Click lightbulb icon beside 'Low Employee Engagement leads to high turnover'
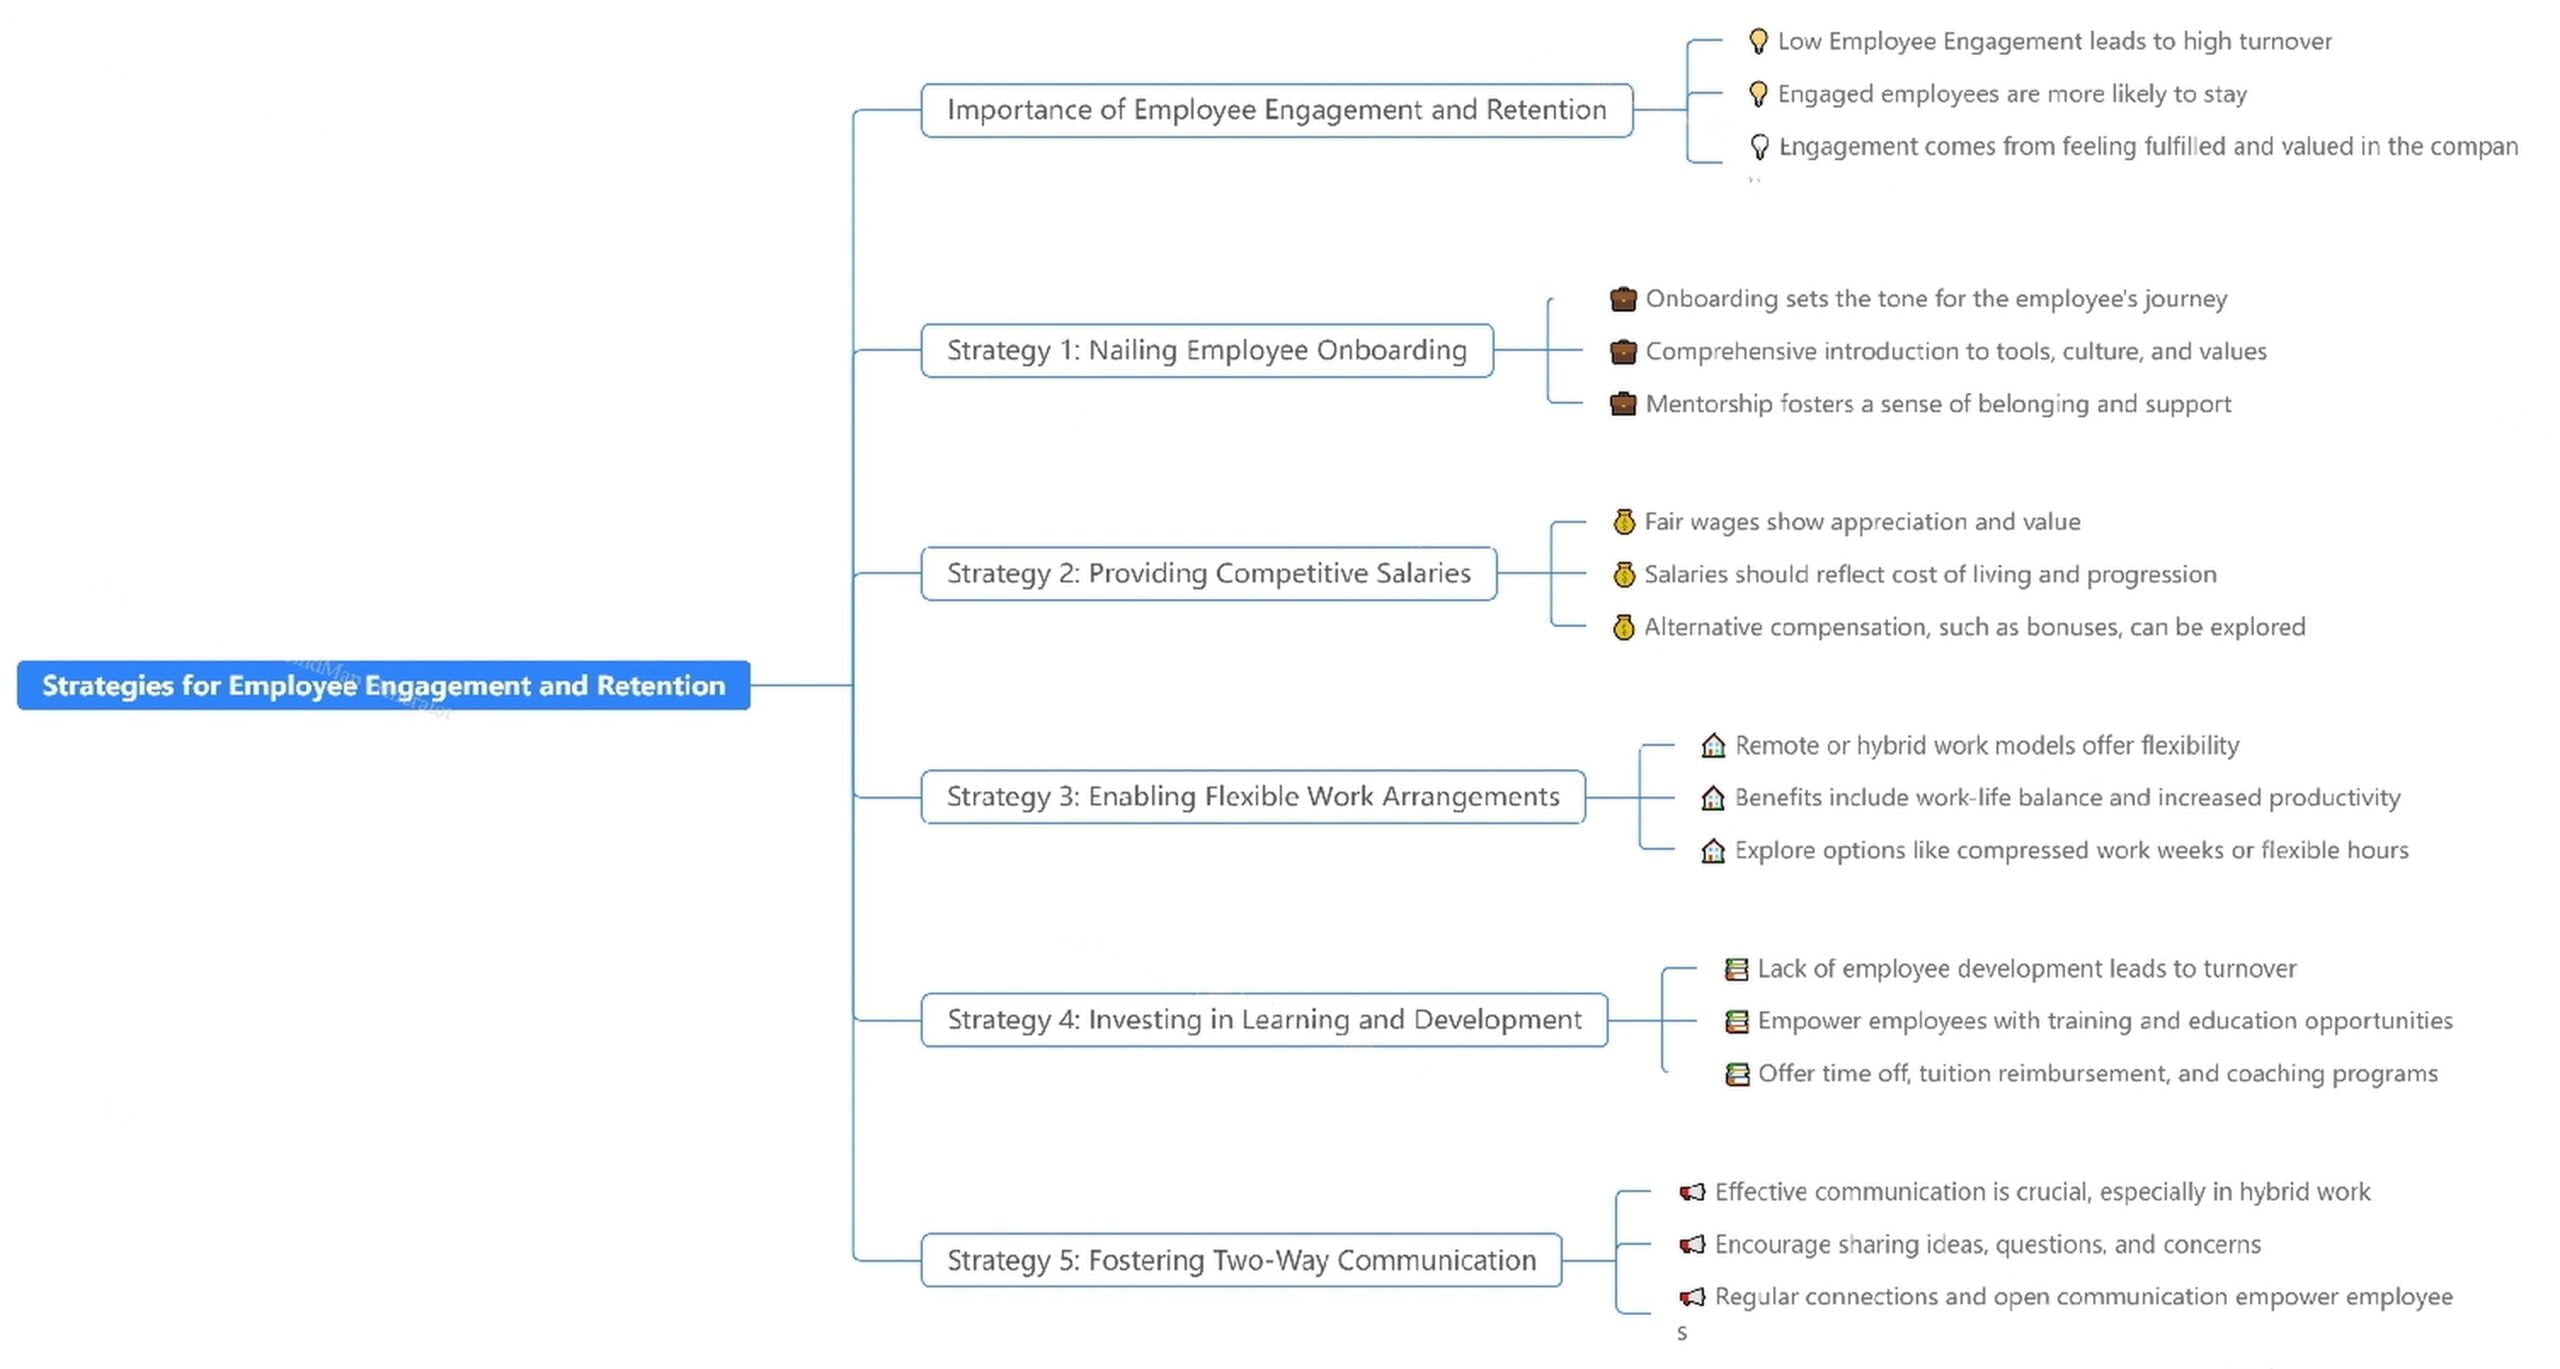The width and height of the screenshot is (2560, 1369). [x=1757, y=41]
